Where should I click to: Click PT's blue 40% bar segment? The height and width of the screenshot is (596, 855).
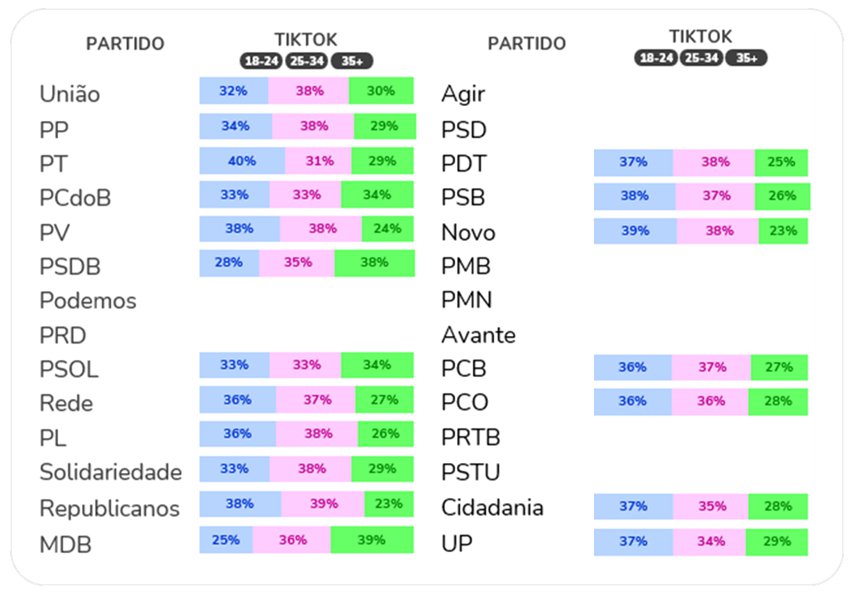point(242,161)
